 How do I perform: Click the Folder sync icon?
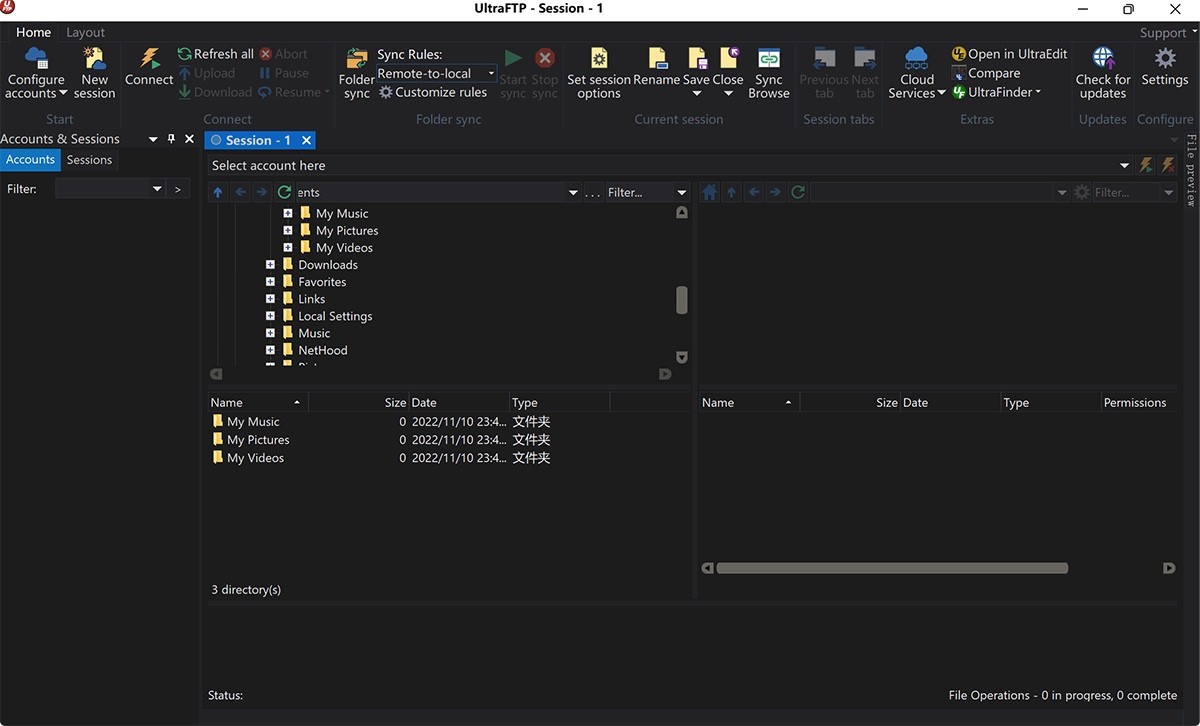coord(357,59)
